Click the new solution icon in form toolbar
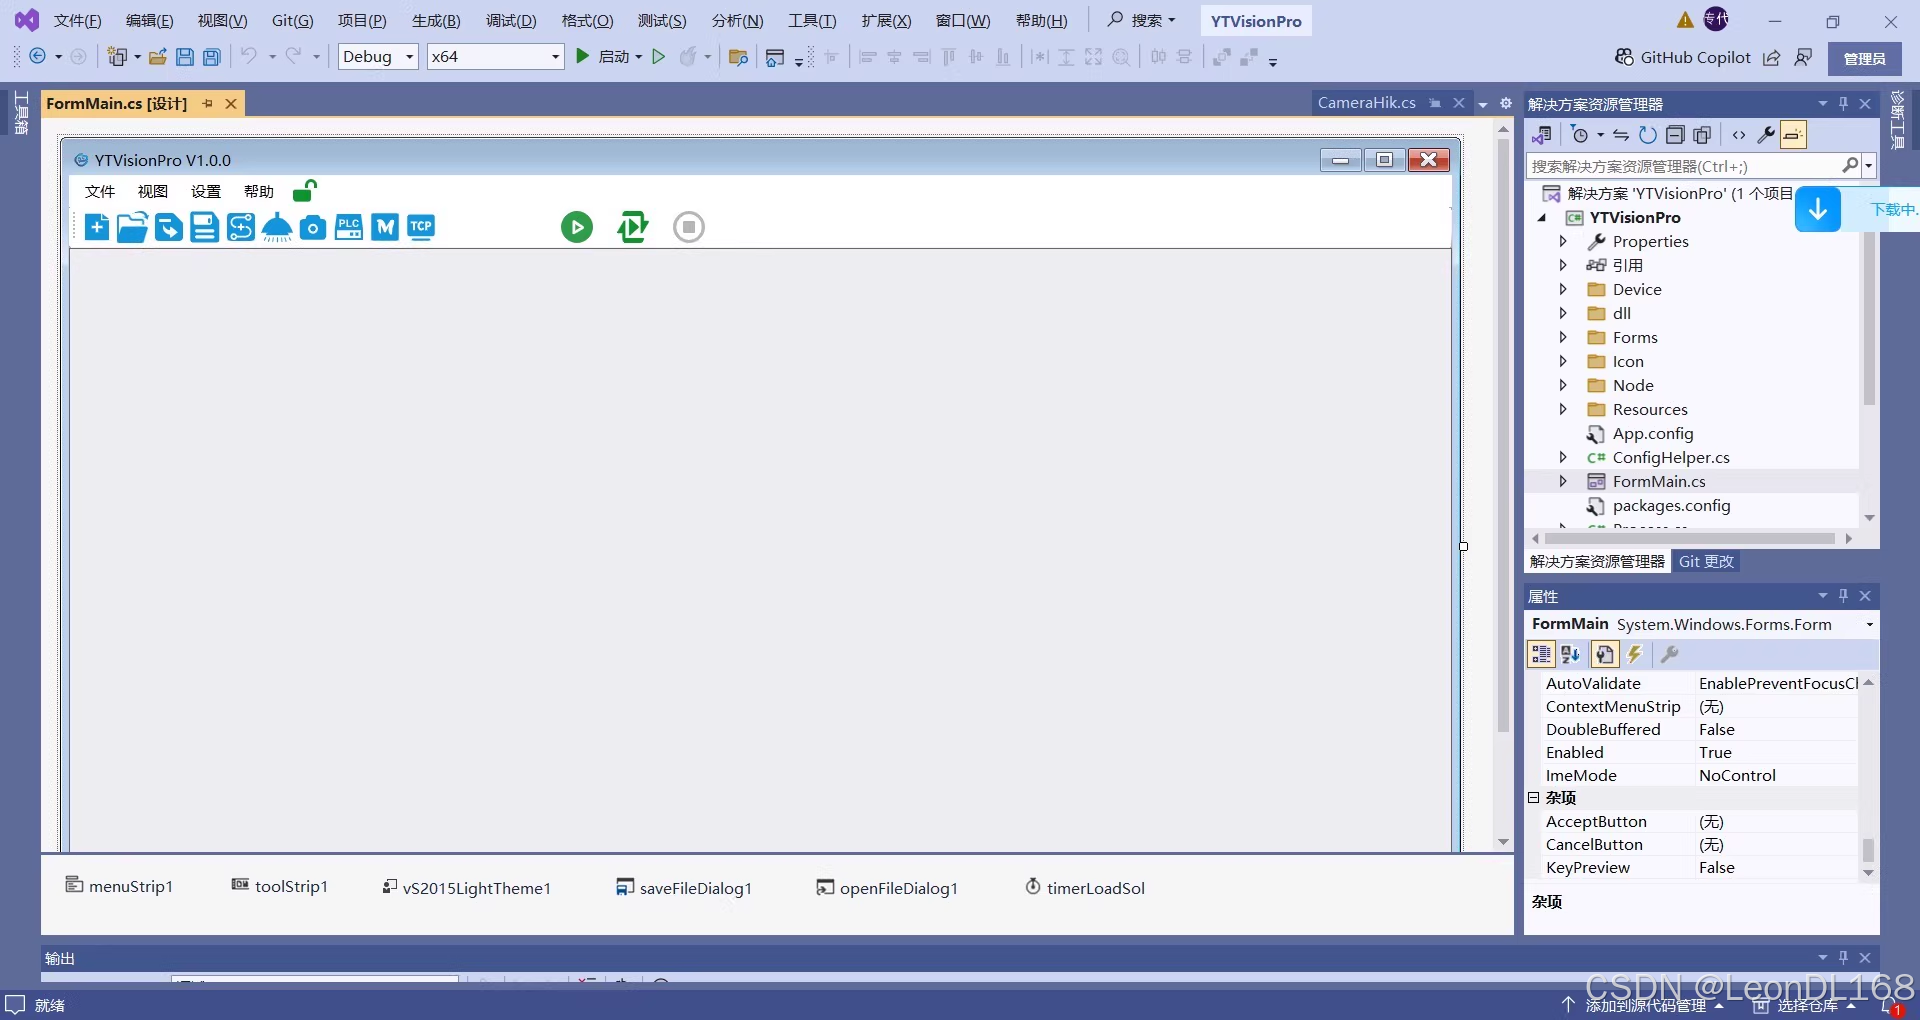The height and width of the screenshot is (1020, 1920). 97,227
